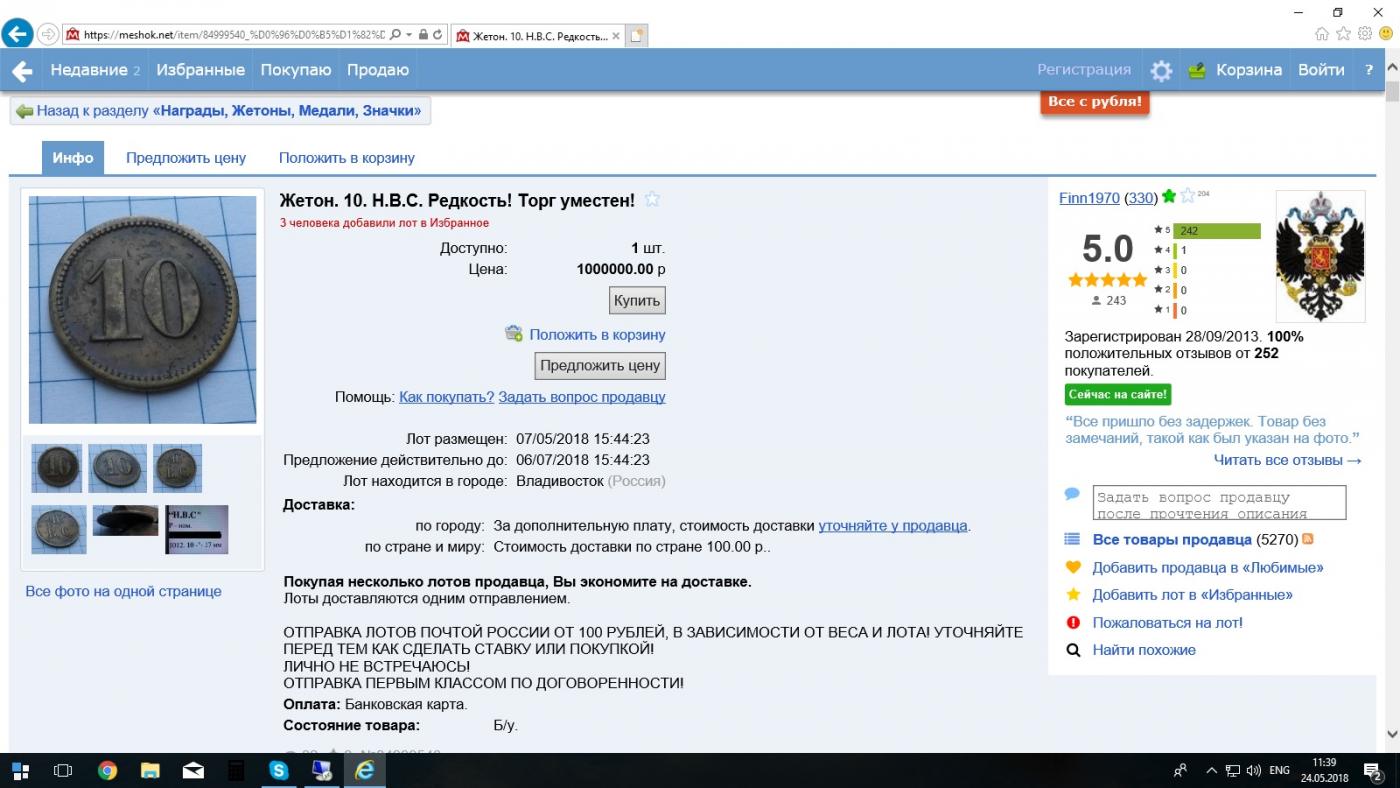Image resolution: width=1400 pixels, height=788 pixels.
Task: Click the browser Forward arrow button
Action: 47,34
